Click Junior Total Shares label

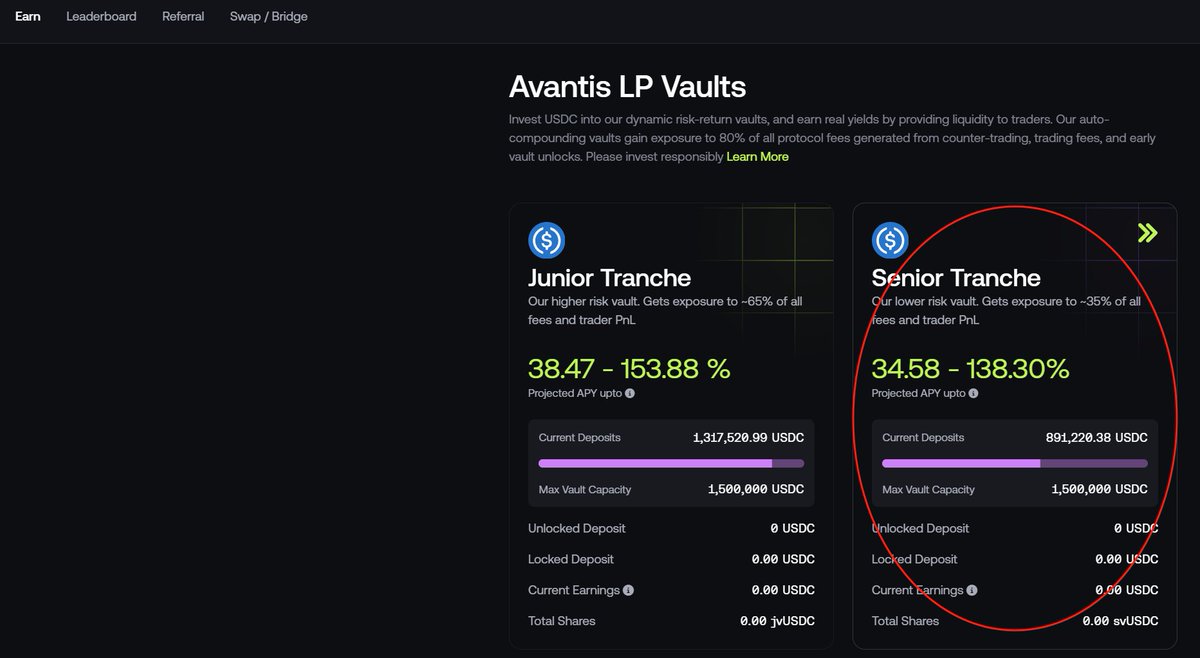561,621
